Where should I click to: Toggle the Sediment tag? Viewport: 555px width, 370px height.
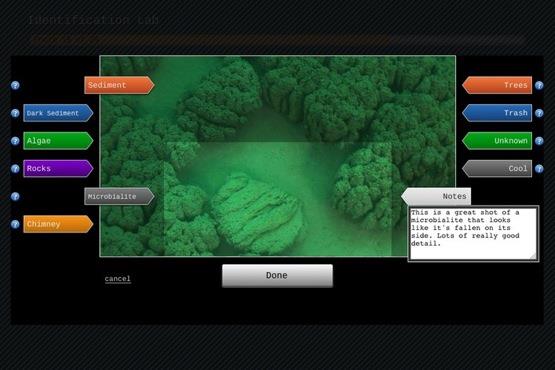click(119, 85)
